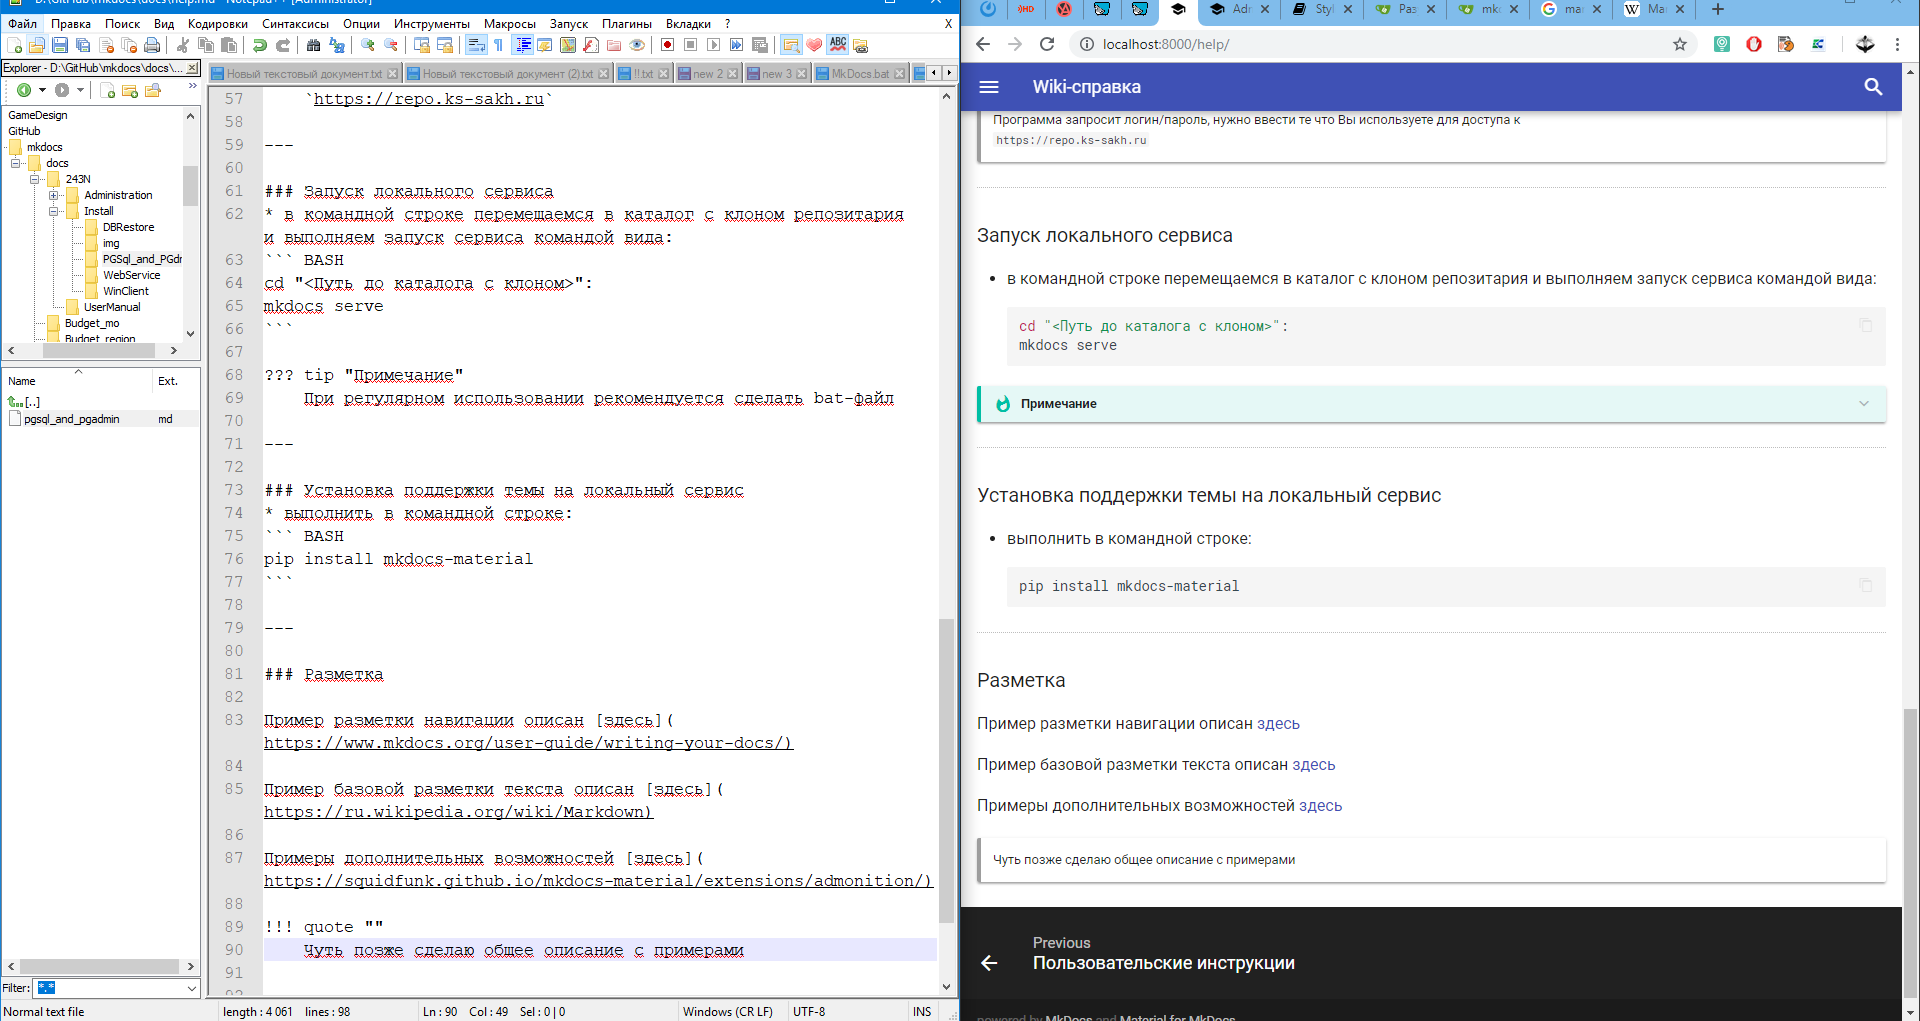Collapse the docs folder in tree
Image resolution: width=1920 pixels, height=1021 pixels.
tap(16, 163)
